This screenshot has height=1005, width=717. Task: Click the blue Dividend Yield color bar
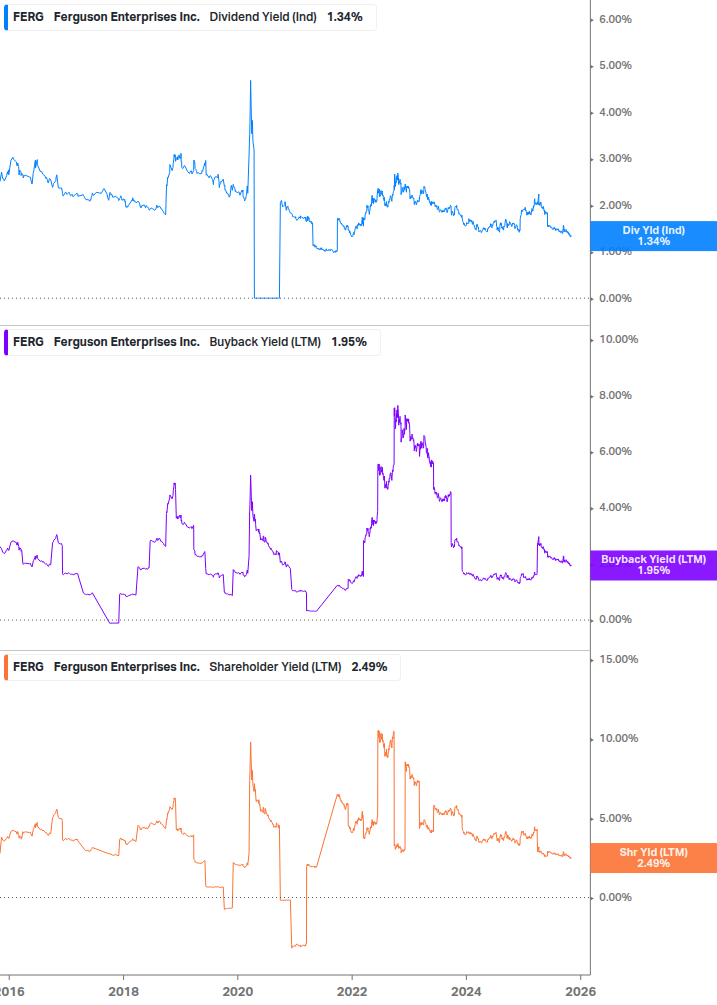pyautogui.click(x=7, y=17)
